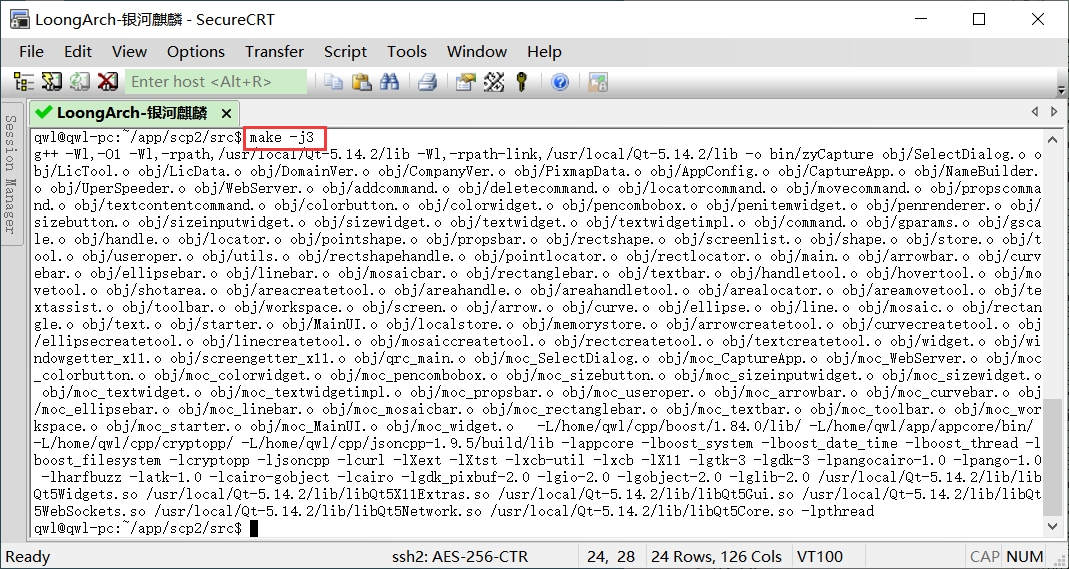Viewport: 1069px width, 569px height.
Task: Click the Print icon in toolbar
Action: click(x=427, y=82)
